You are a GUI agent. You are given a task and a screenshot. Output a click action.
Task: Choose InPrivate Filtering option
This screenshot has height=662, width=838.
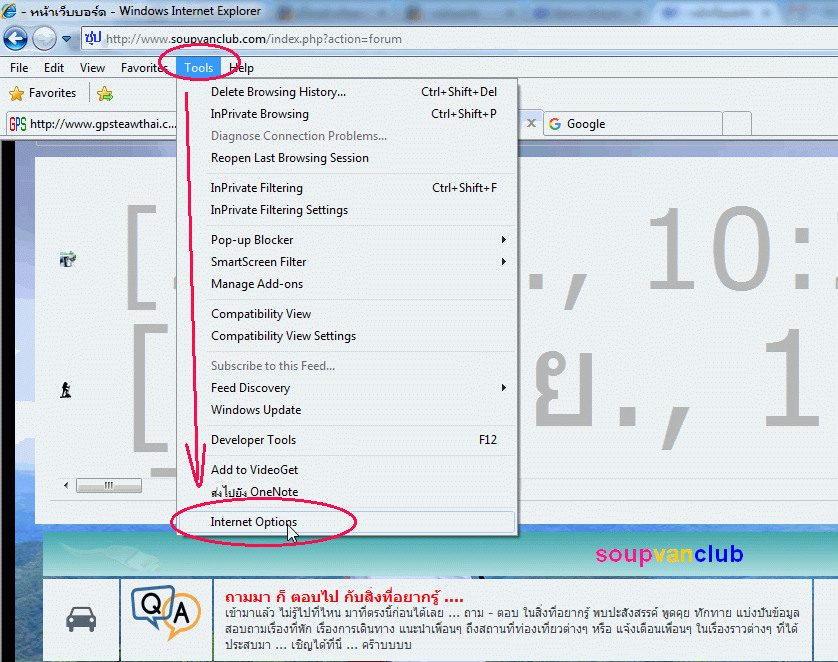pyautogui.click(x=347, y=188)
